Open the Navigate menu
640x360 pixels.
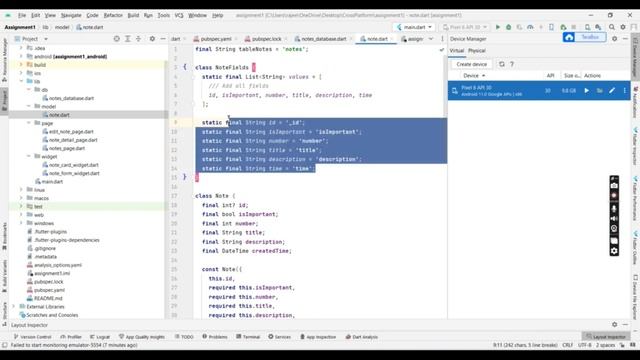pos(71,15)
